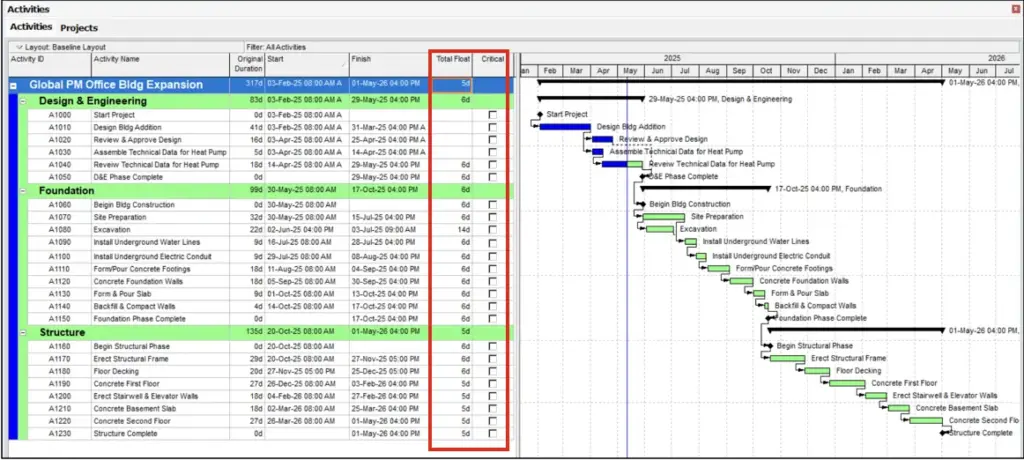Switch to the Projects tab
This screenshot has width=1024, height=460.
point(79,28)
